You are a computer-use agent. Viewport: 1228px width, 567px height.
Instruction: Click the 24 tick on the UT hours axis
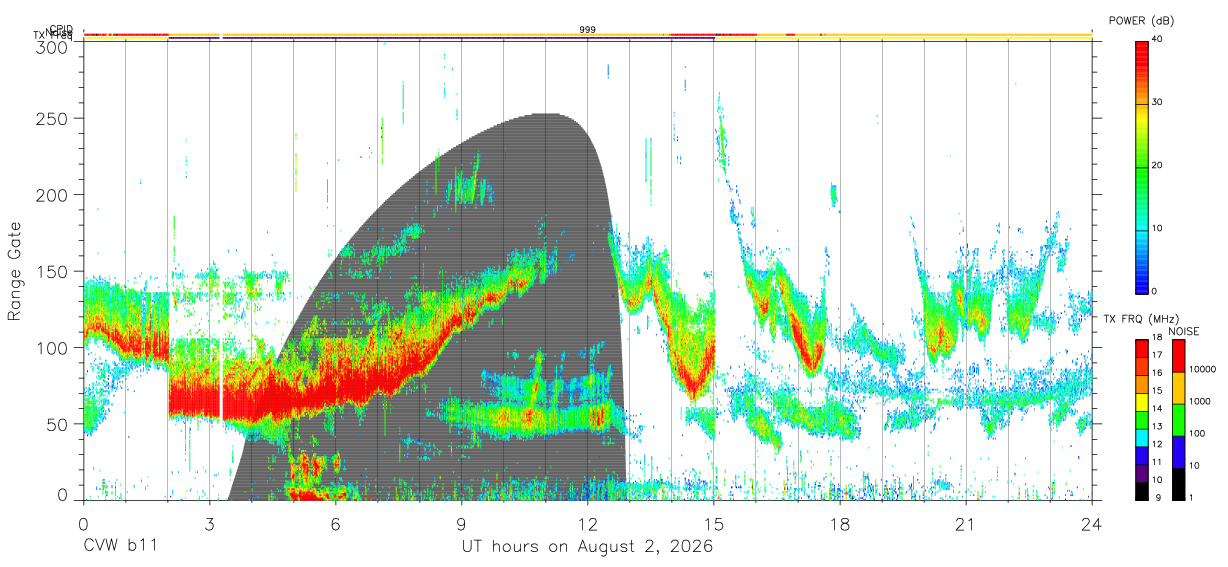(1092, 523)
